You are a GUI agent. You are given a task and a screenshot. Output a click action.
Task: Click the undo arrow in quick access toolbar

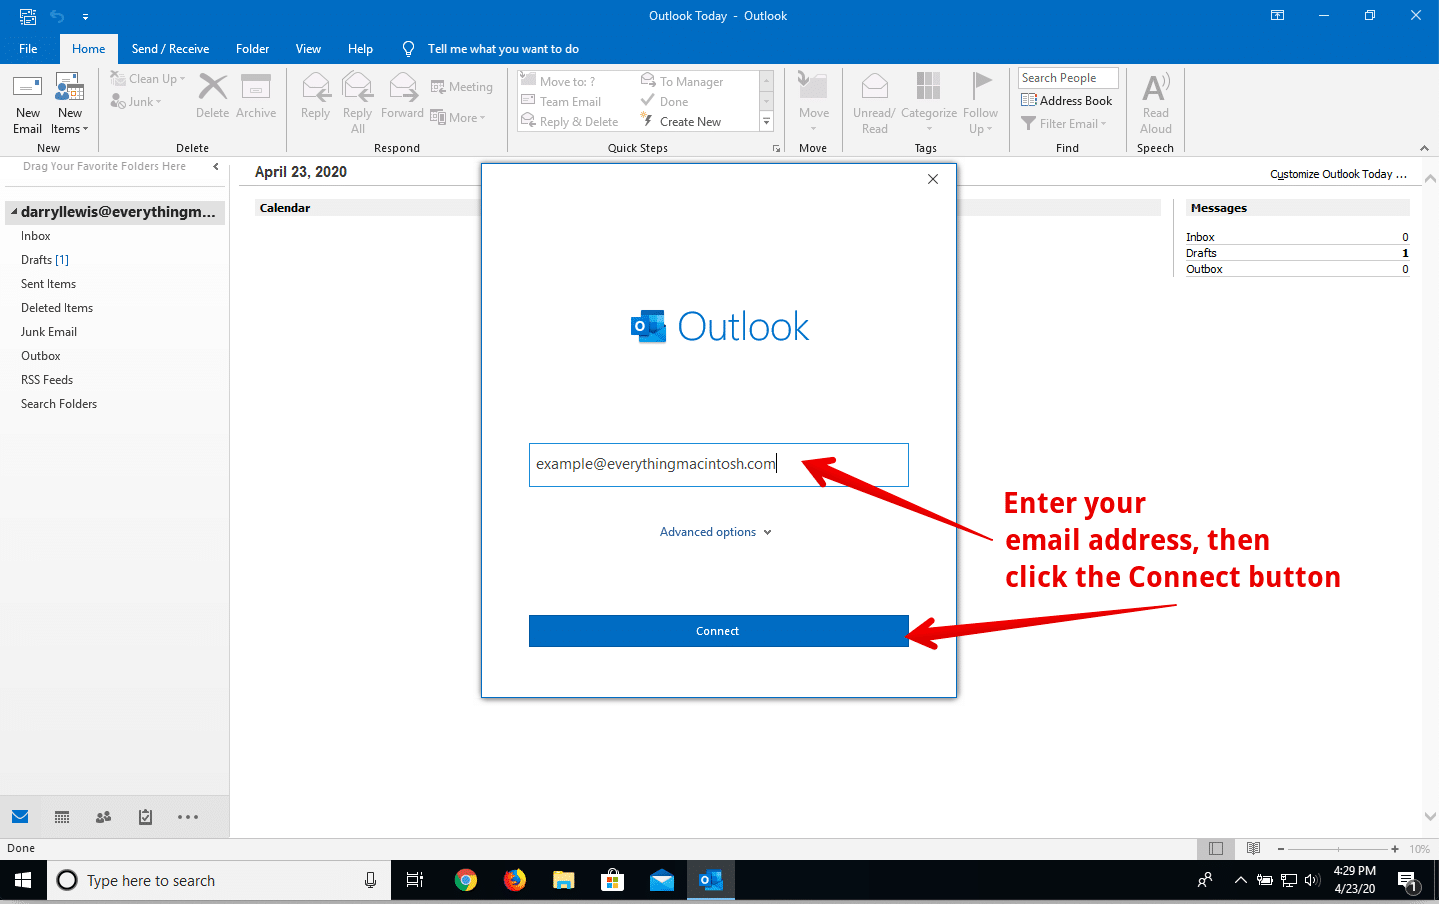pyautogui.click(x=57, y=16)
